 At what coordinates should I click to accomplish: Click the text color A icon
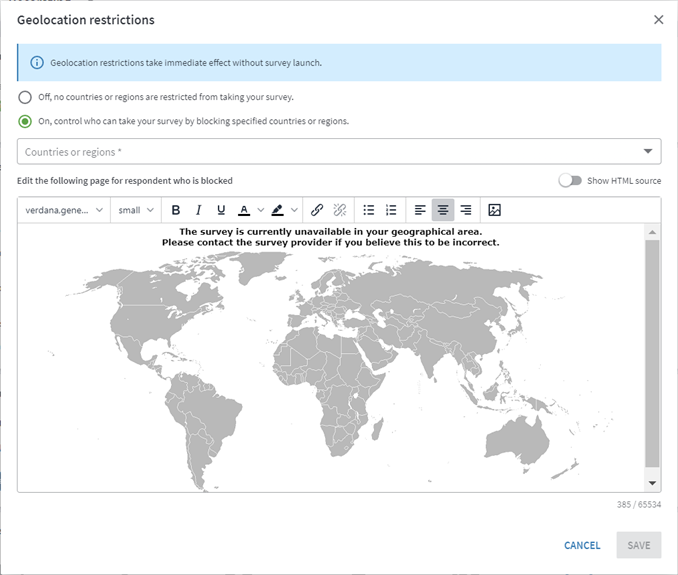click(244, 210)
